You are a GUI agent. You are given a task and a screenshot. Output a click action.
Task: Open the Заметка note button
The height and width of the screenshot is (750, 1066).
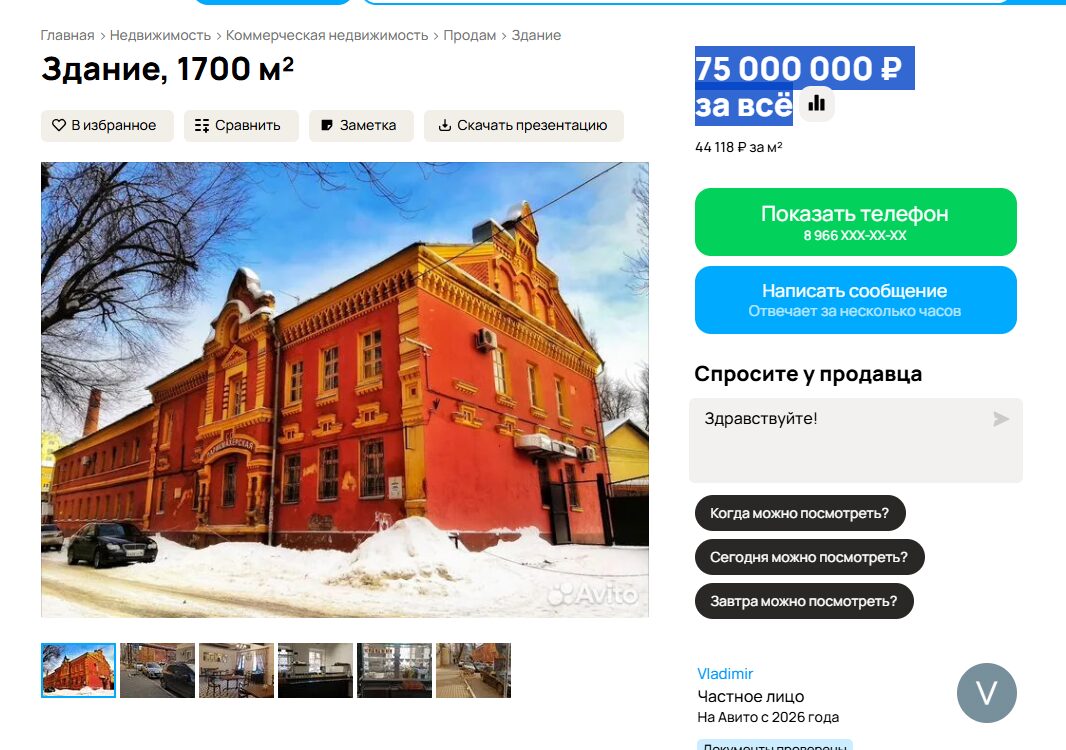point(361,126)
